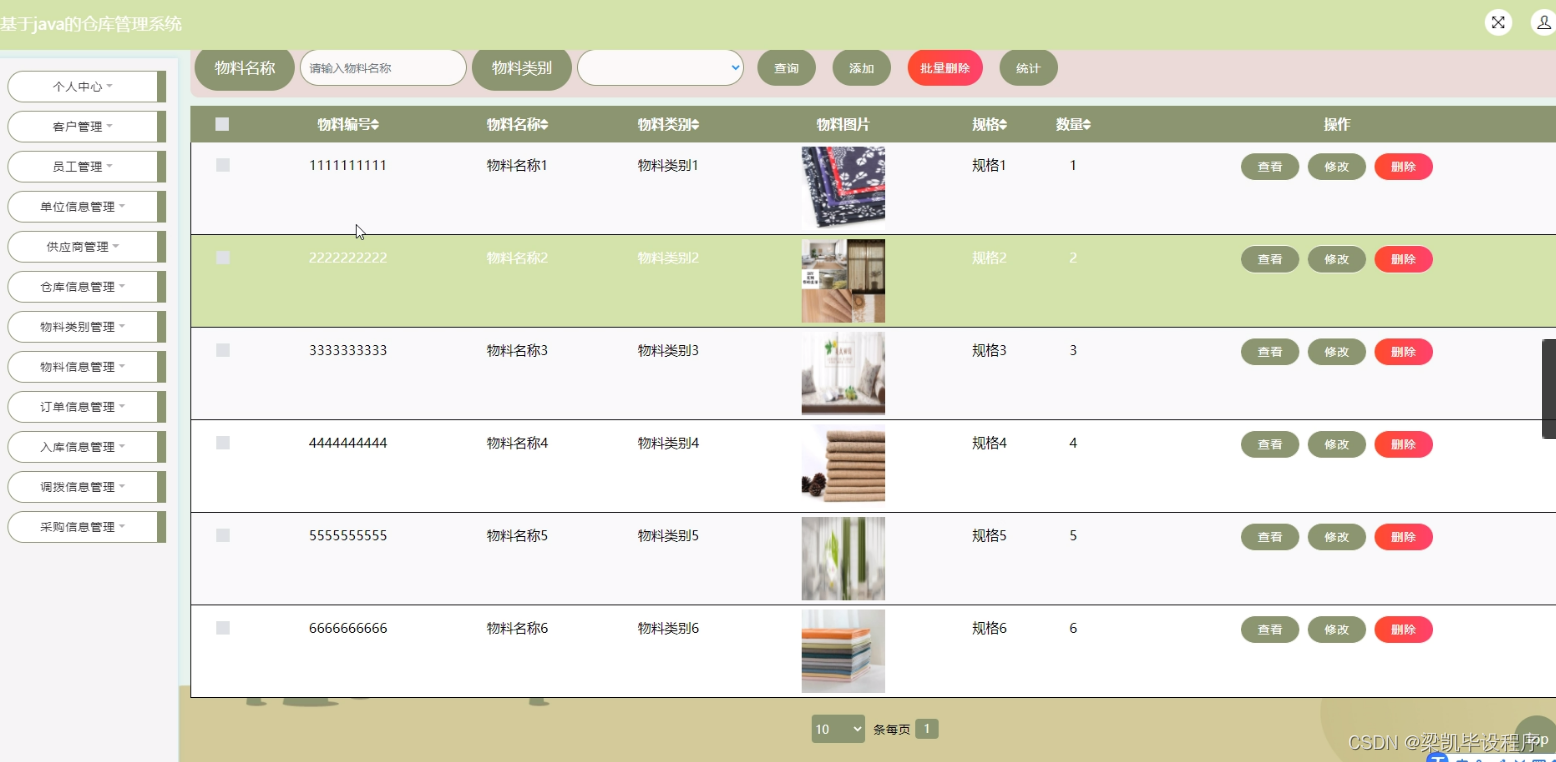Select the checkbox for row 4444444444
The width and height of the screenshot is (1556, 762).
tap(223, 442)
